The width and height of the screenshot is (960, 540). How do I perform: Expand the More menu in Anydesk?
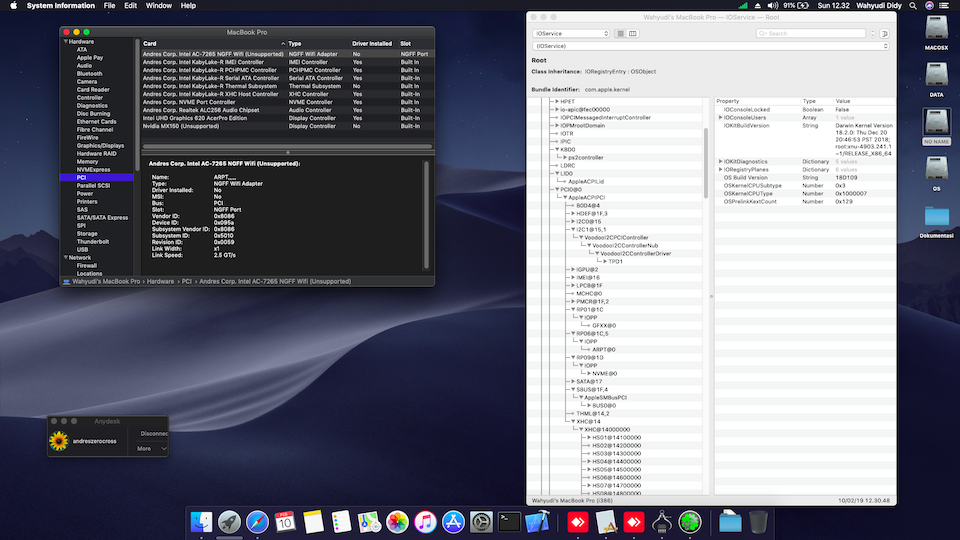tap(150, 448)
